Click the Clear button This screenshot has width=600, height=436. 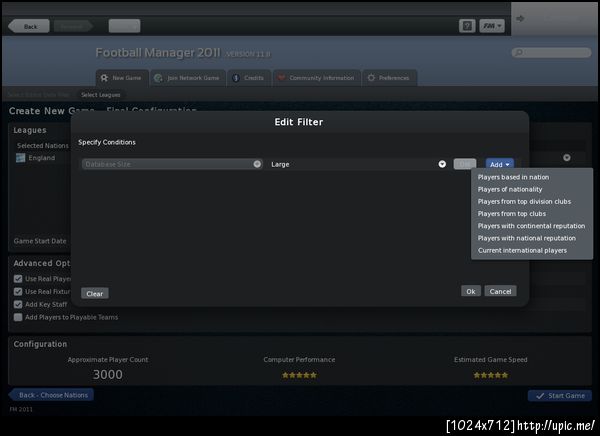[x=95, y=294]
